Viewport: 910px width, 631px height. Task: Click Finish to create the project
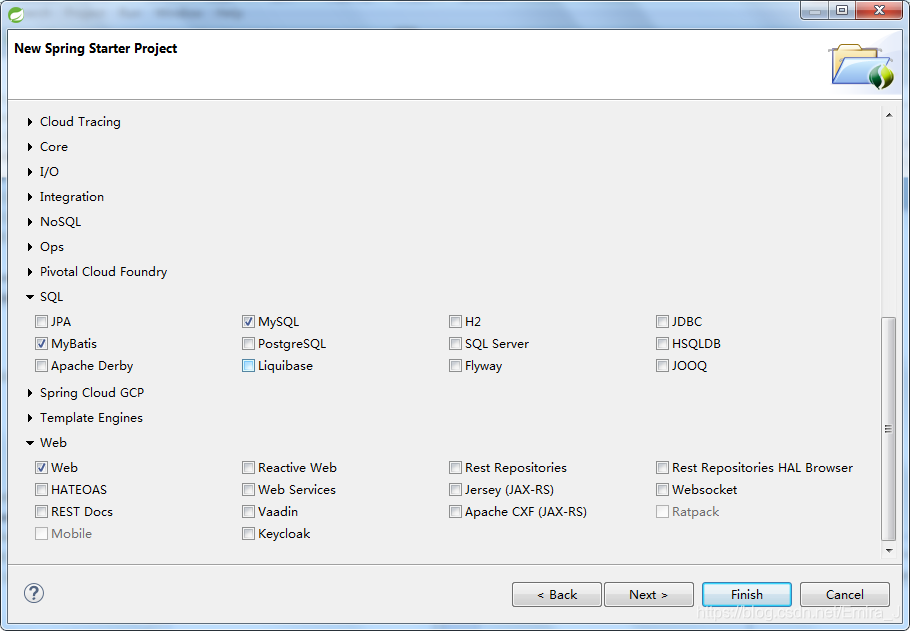747,594
